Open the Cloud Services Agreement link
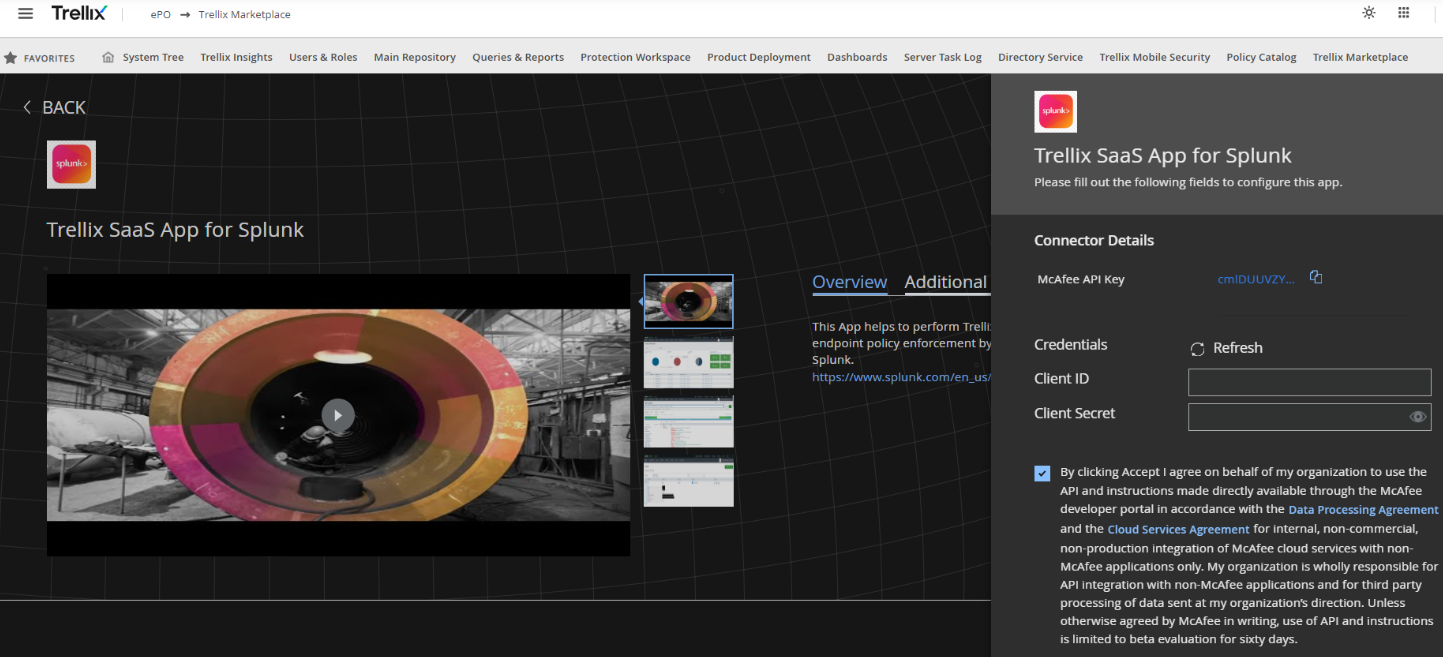1443x657 pixels. tap(1178, 529)
